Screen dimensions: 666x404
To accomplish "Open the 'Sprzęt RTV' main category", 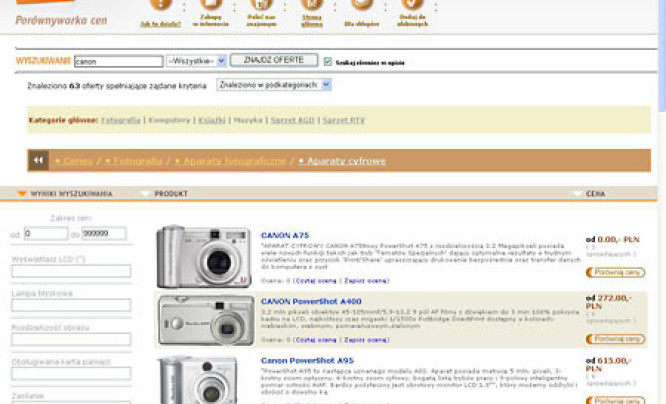I will pos(344,120).
